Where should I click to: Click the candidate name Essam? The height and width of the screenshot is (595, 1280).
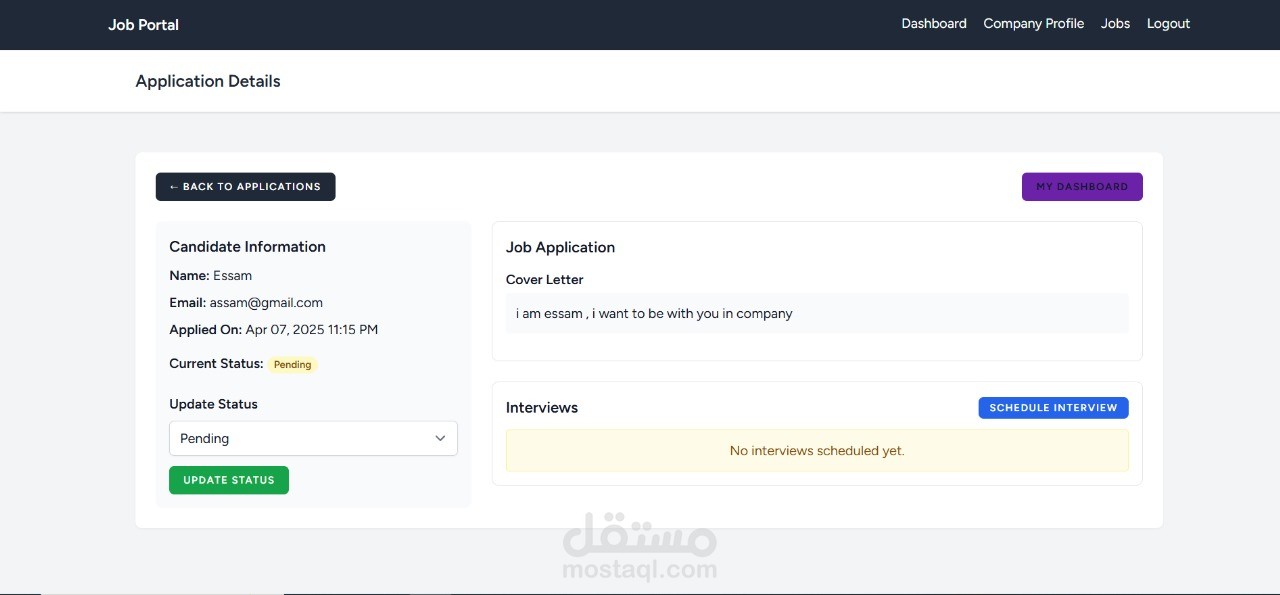tap(232, 276)
